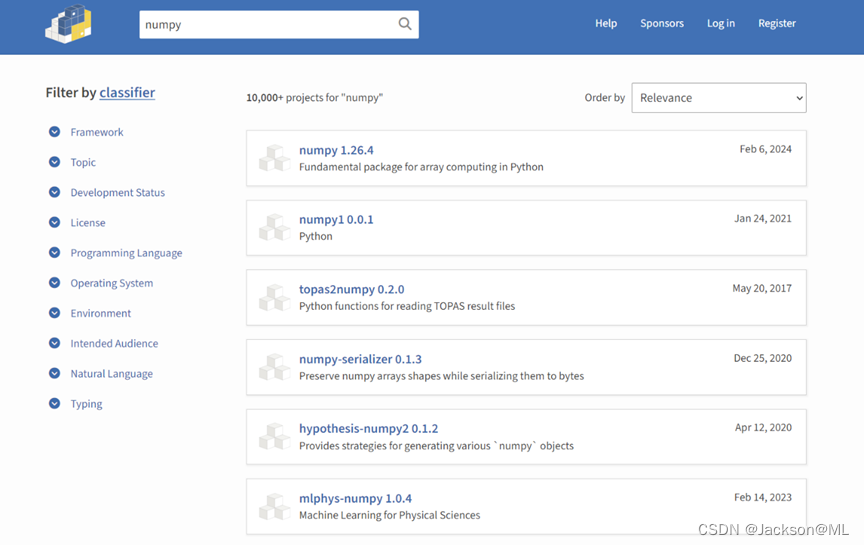Click the Intended Audience filter label
This screenshot has height=545, width=864.
[114, 343]
